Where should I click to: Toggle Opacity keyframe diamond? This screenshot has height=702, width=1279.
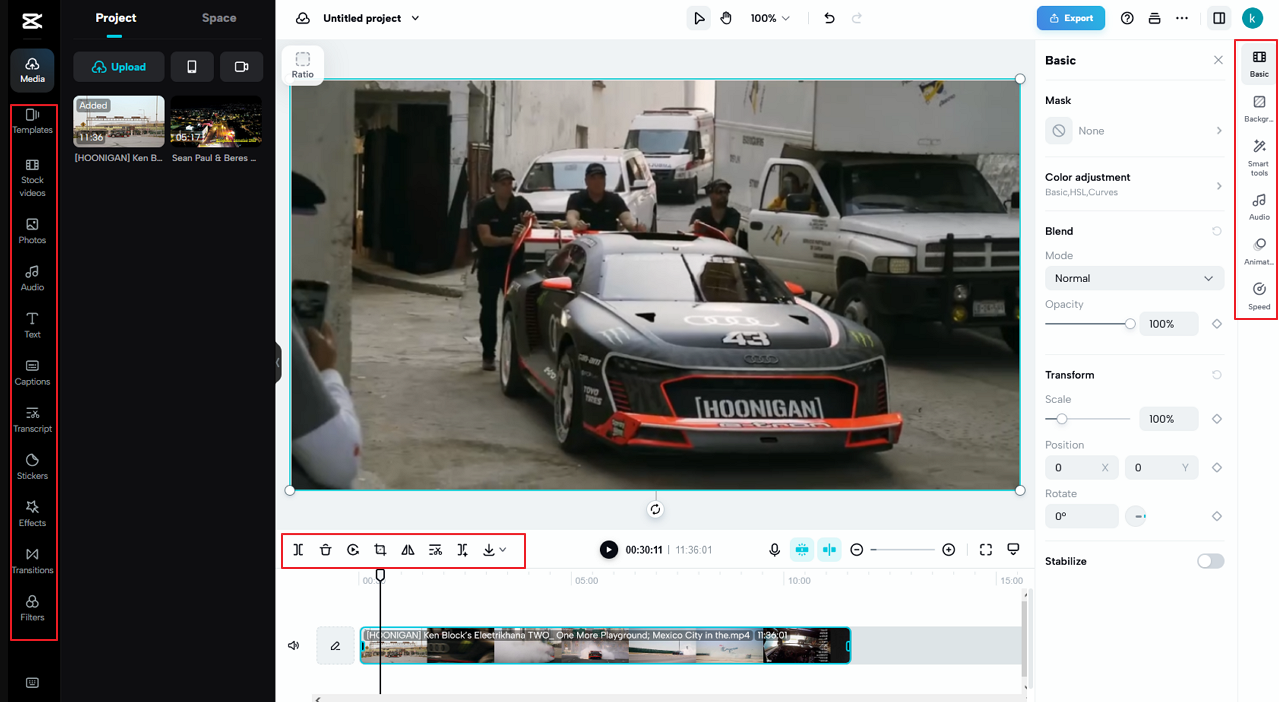[1217, 324]
